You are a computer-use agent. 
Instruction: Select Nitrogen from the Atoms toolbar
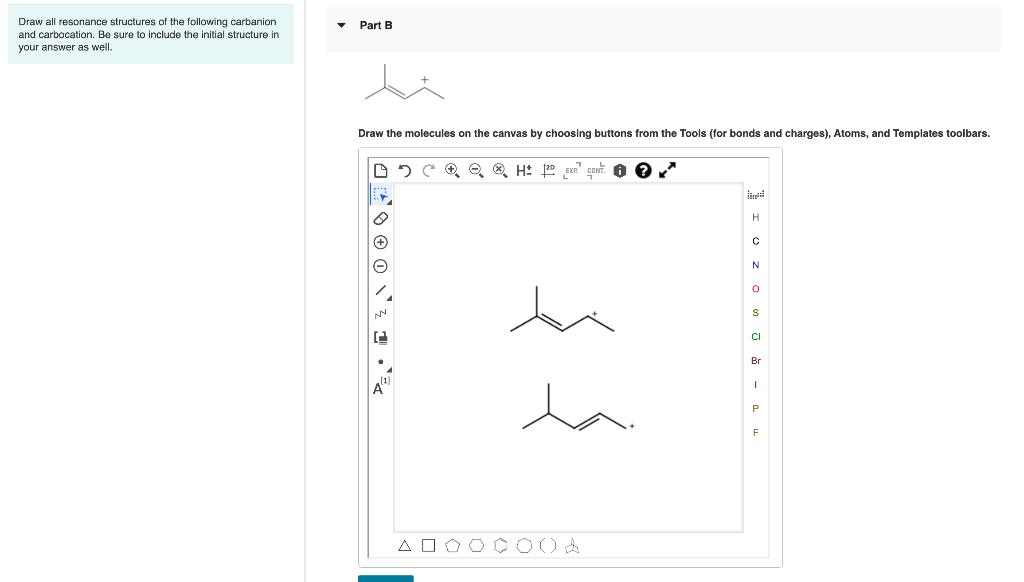(755, 264)
